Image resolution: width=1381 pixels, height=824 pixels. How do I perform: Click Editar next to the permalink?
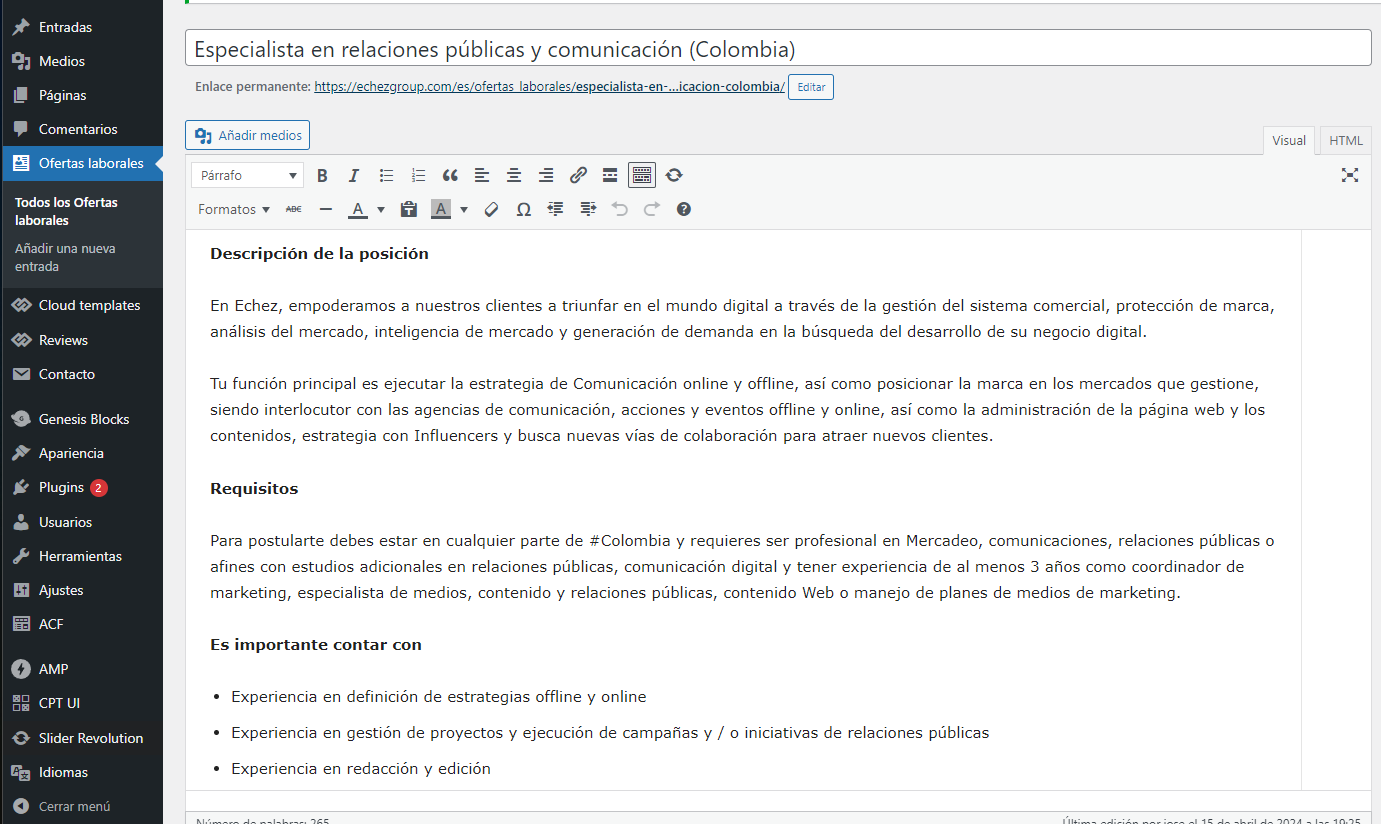pos(811,87)
